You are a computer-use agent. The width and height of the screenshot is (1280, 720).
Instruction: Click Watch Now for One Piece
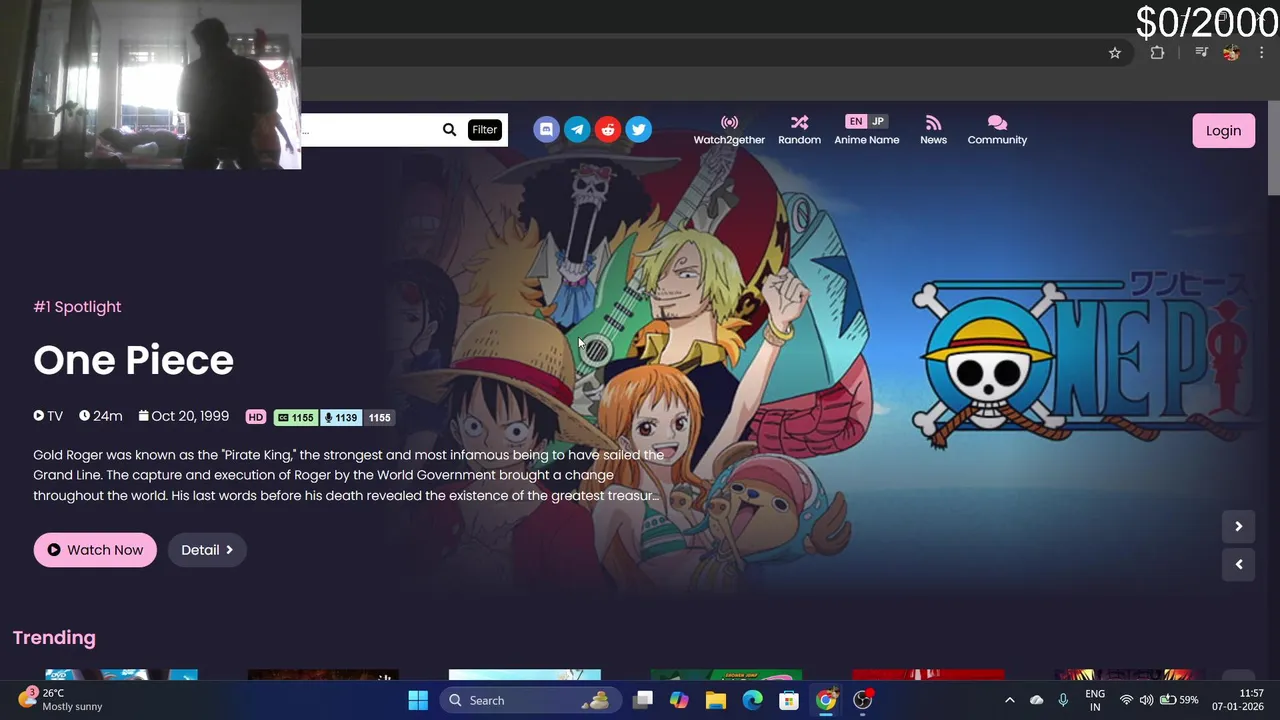95,550
